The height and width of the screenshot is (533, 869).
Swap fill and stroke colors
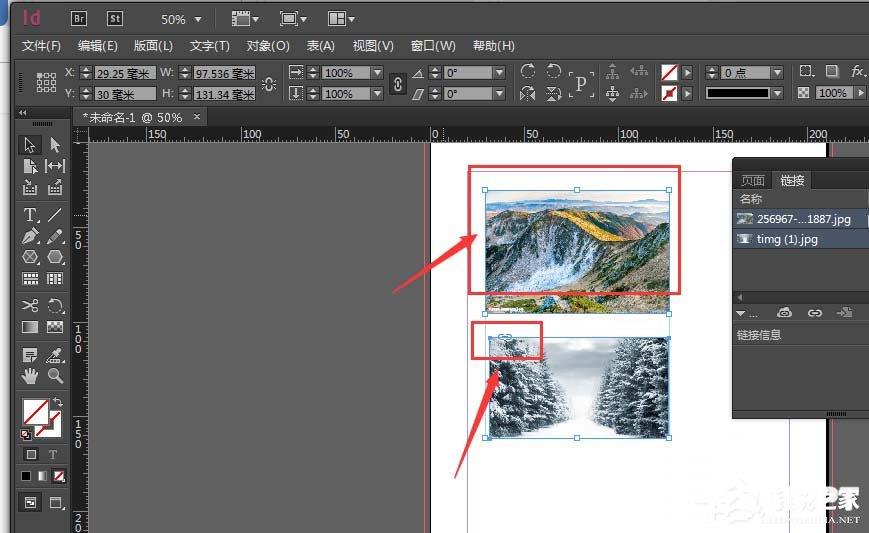[x=58, y=402]
